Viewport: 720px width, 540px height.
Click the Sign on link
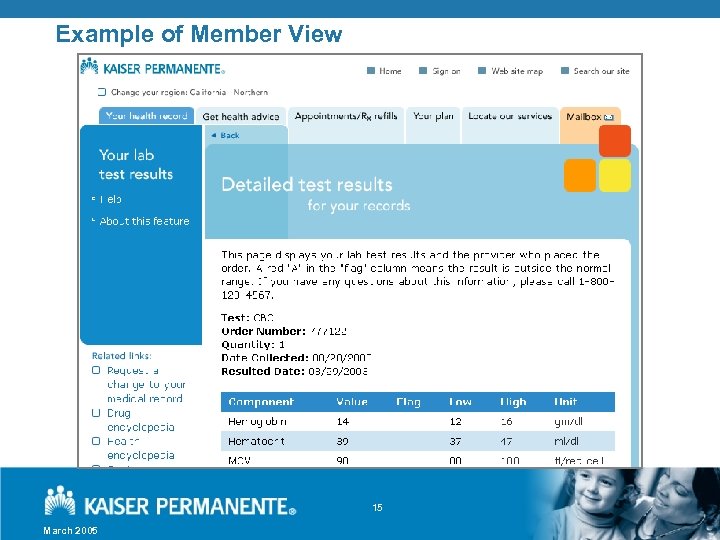click(446, 71)
